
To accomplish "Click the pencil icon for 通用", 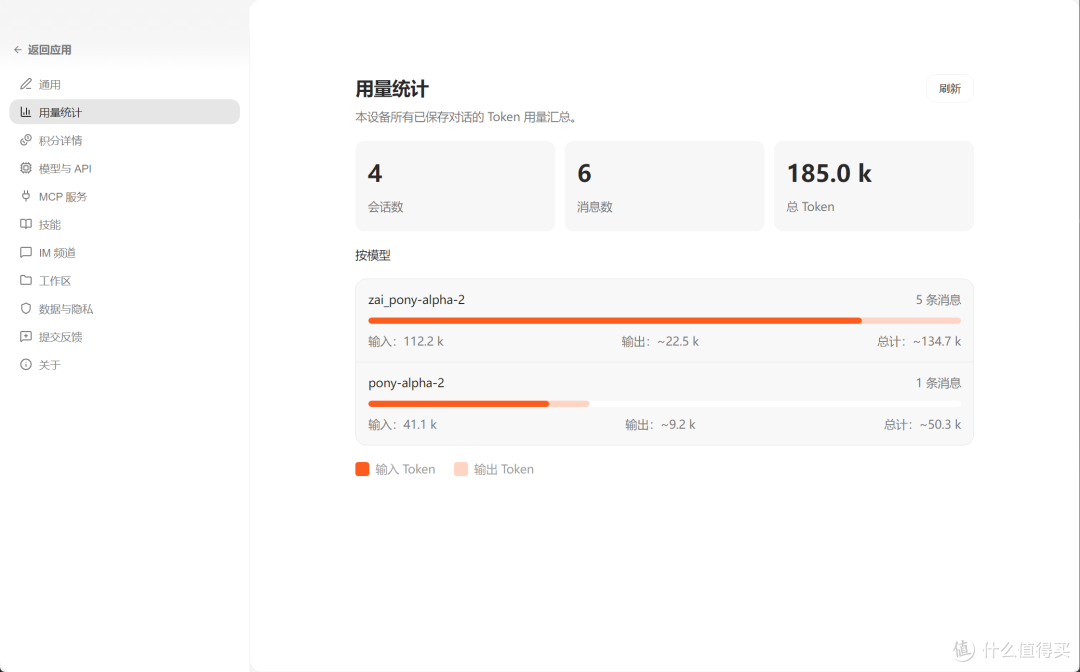I will [25, 84].
